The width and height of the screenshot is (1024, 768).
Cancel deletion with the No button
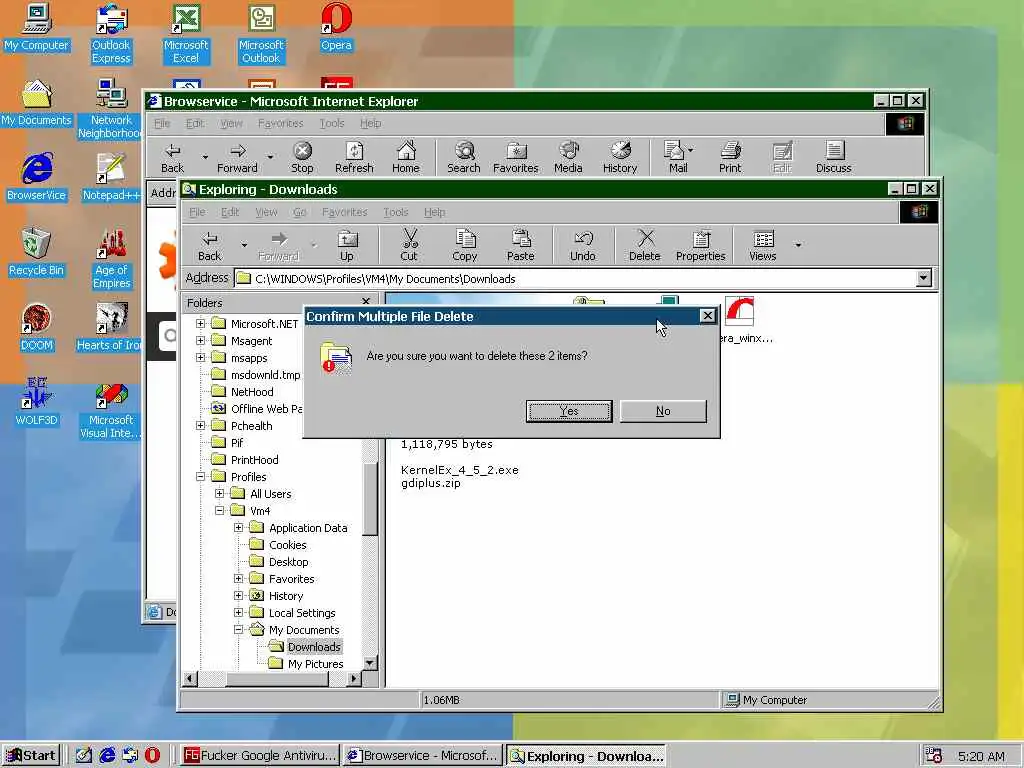[x=663, y=411]
